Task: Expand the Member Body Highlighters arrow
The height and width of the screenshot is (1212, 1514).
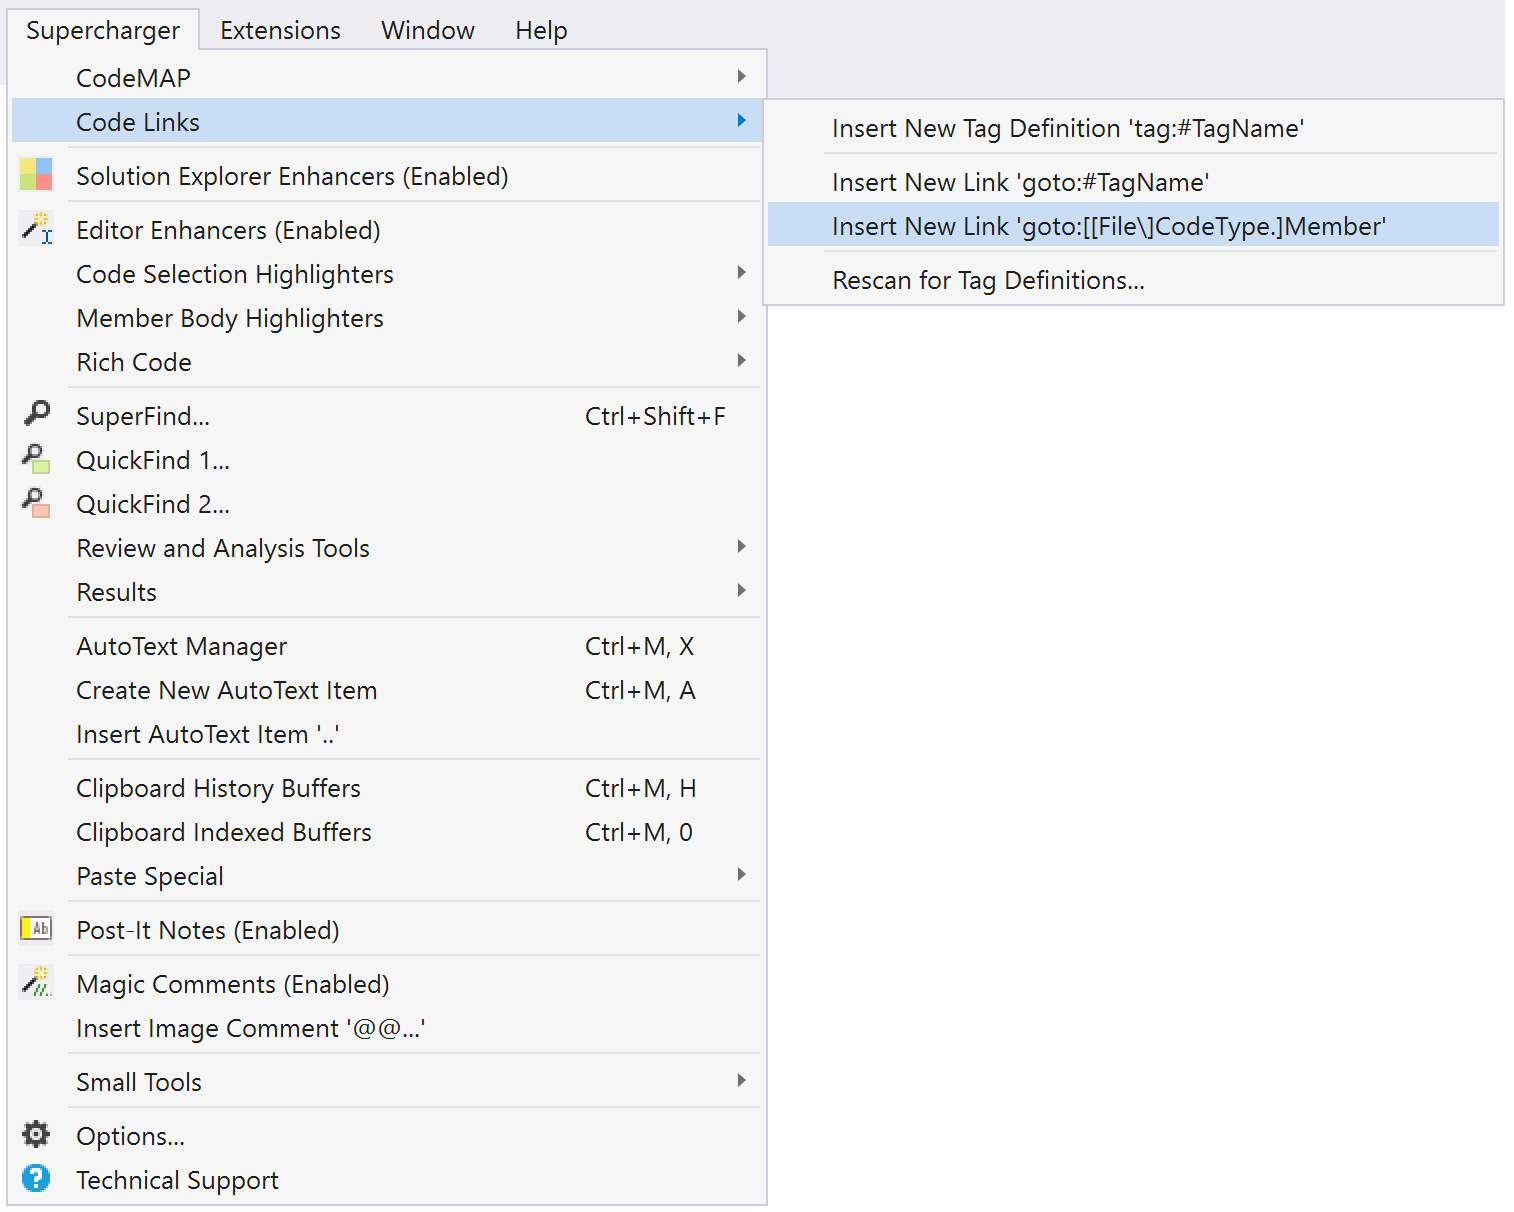Action: (741, 316)
